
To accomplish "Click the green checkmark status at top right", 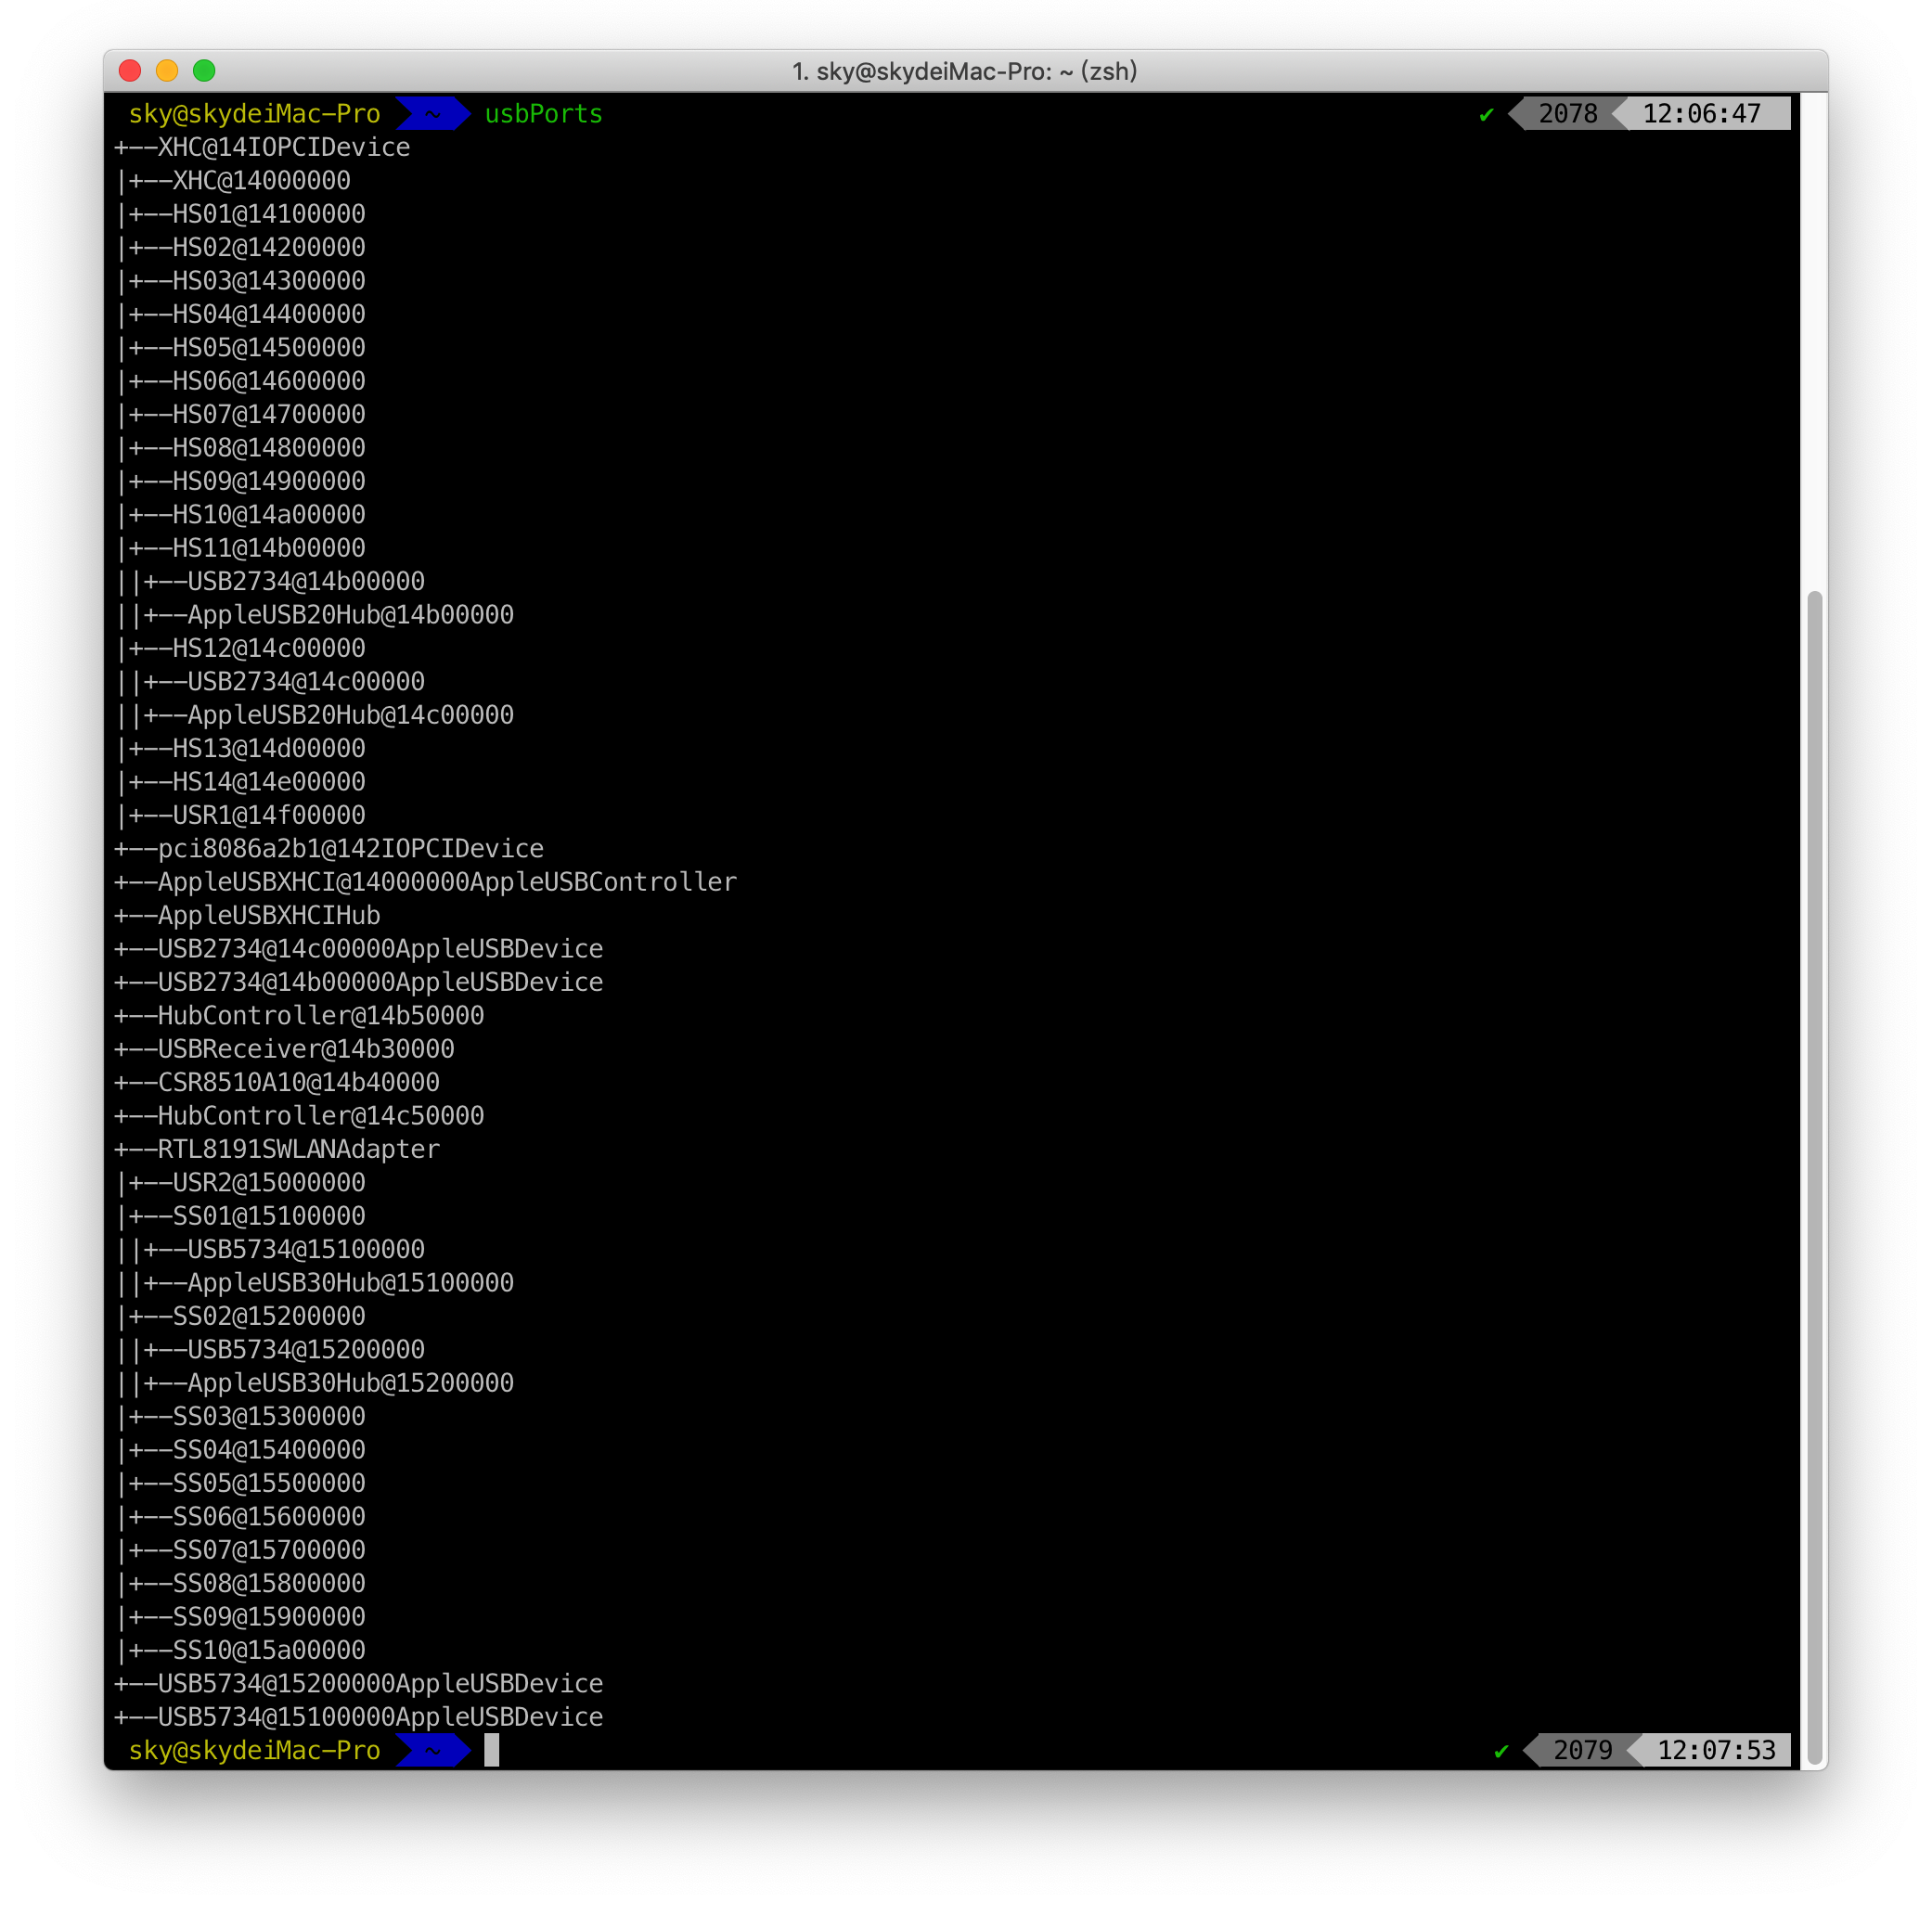I will pyautogui.click(x=1486, y=115).
